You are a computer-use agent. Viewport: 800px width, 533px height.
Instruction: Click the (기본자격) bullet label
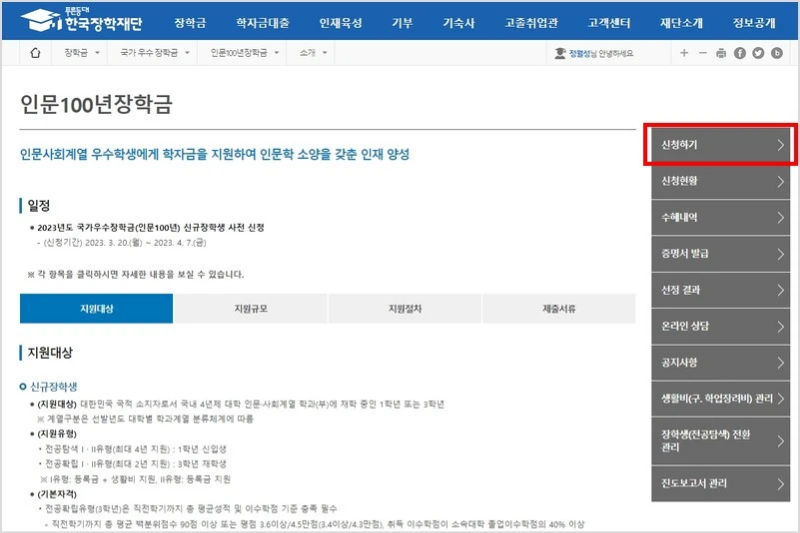(57, 494)
